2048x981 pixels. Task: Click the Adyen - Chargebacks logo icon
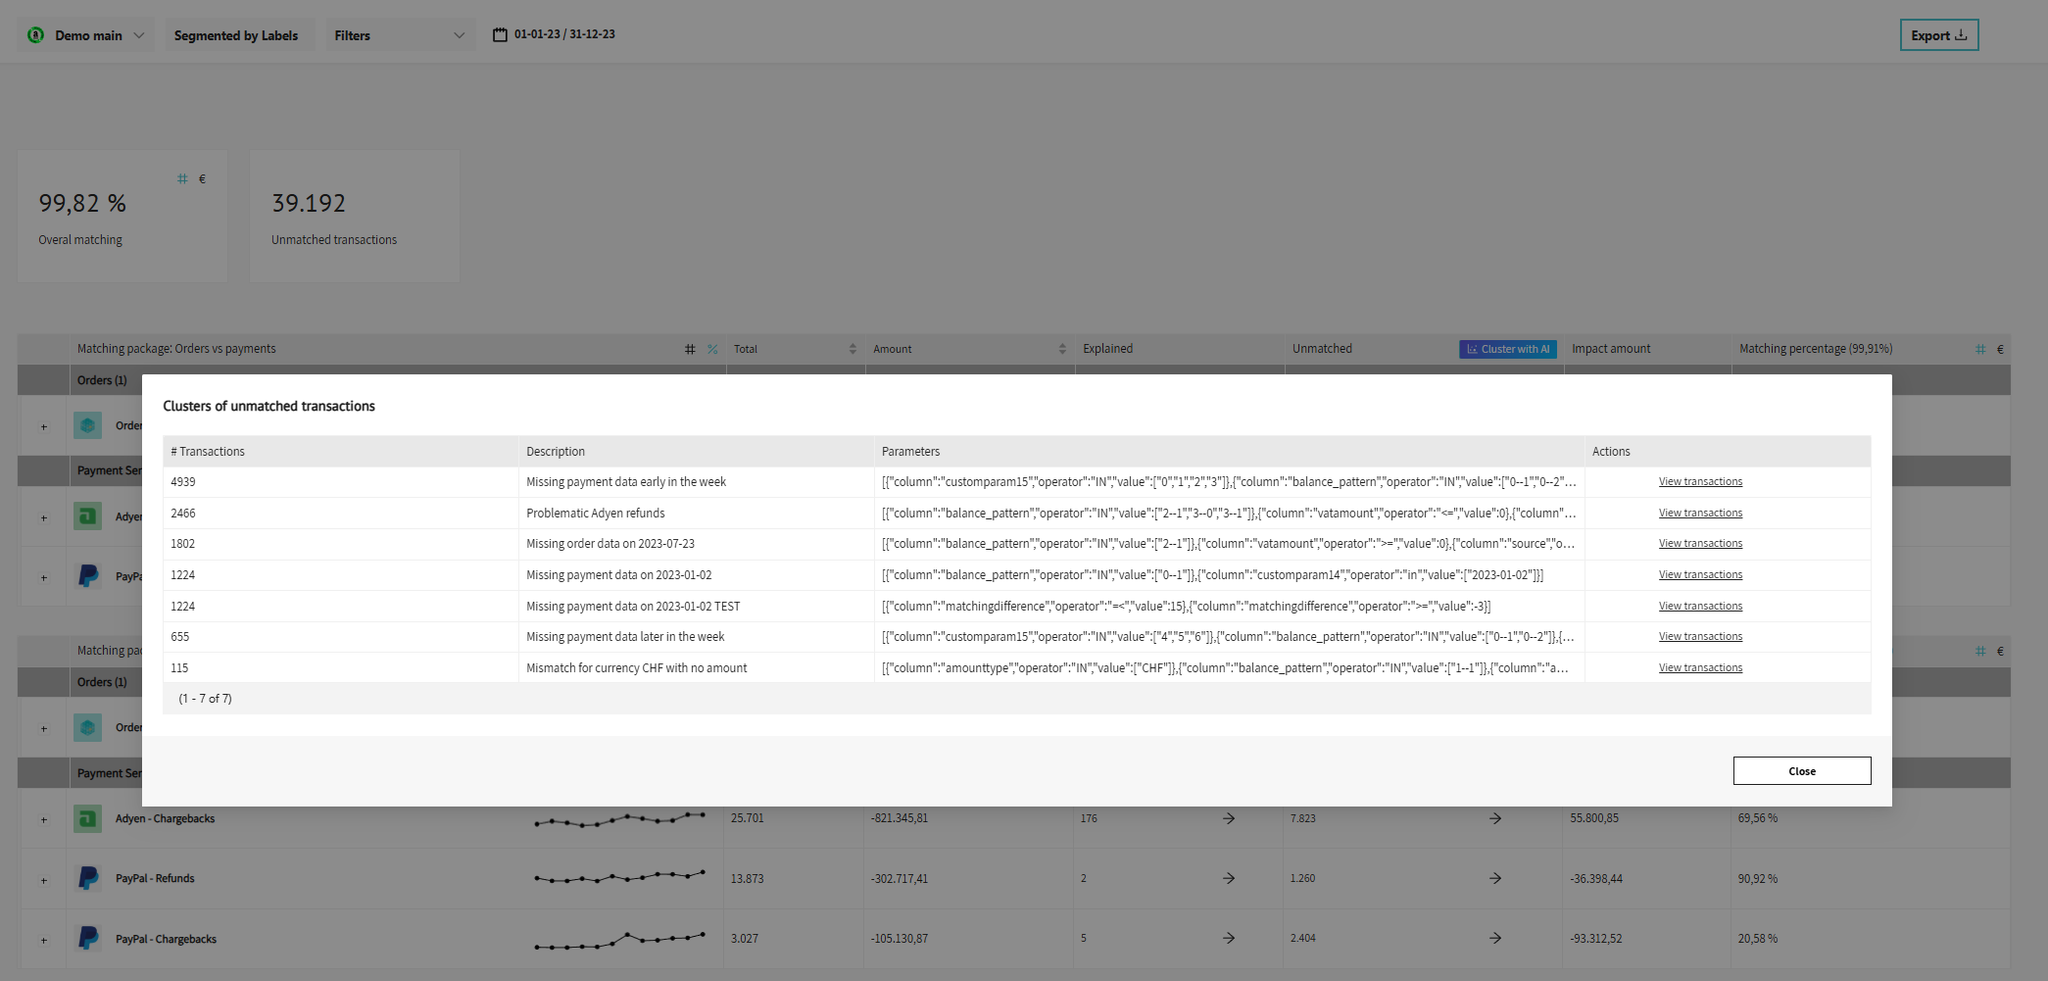(x=88, y=819)
